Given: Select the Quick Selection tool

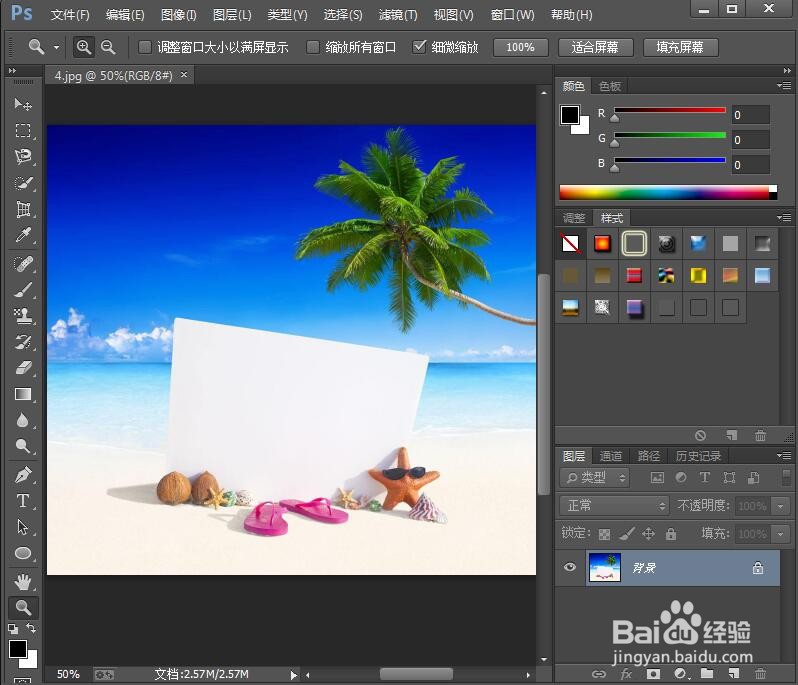Looking at the screenshot, I should (22, 183).
